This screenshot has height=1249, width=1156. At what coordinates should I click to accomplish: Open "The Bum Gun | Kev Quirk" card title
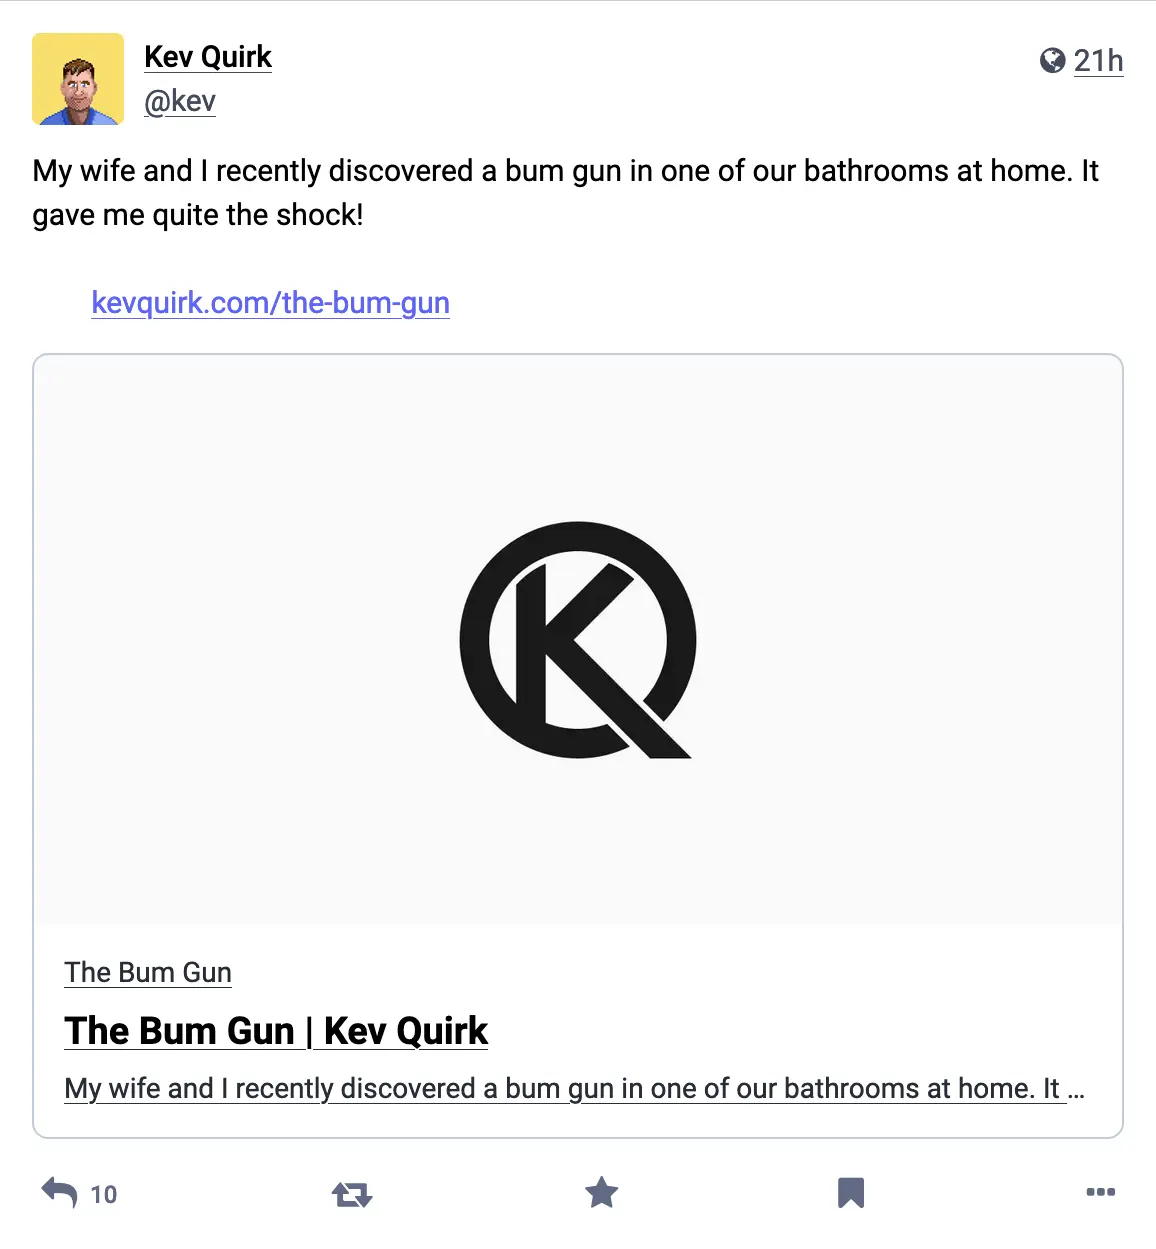point(276,1031)
